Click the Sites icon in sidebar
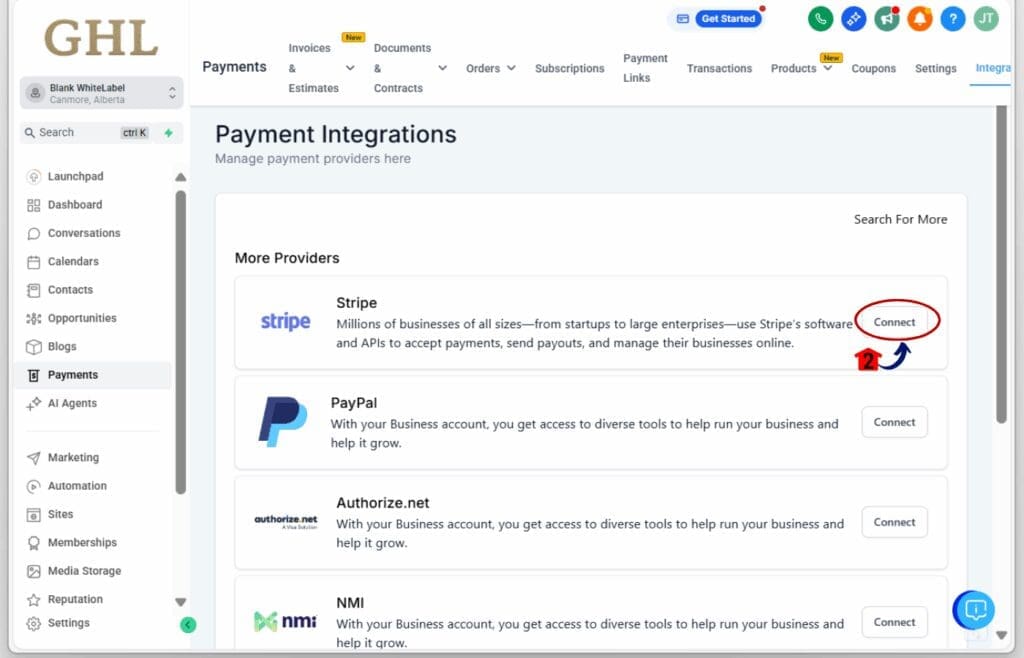 click(34, 514)
